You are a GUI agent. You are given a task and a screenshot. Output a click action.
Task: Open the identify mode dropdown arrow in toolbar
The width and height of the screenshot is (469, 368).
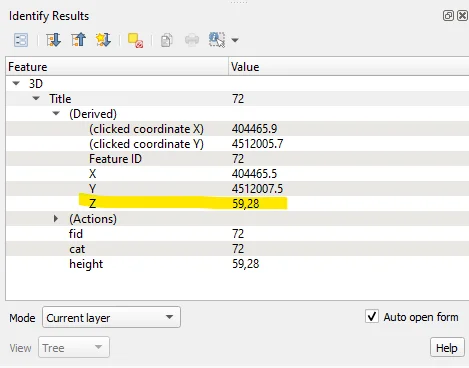pyautogui.click(x=235, y=40)
